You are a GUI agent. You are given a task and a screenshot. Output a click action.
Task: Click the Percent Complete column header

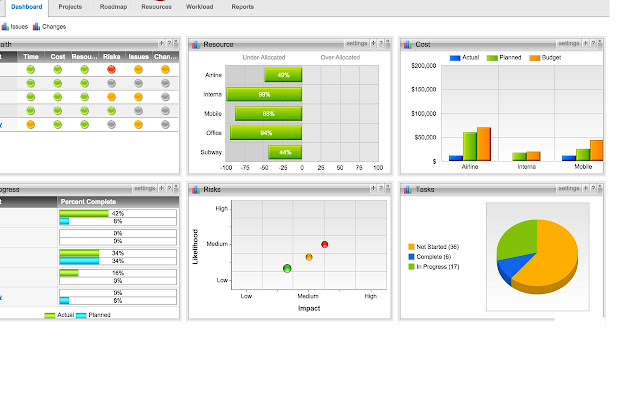pyautogui.click(x=118, y=202)
